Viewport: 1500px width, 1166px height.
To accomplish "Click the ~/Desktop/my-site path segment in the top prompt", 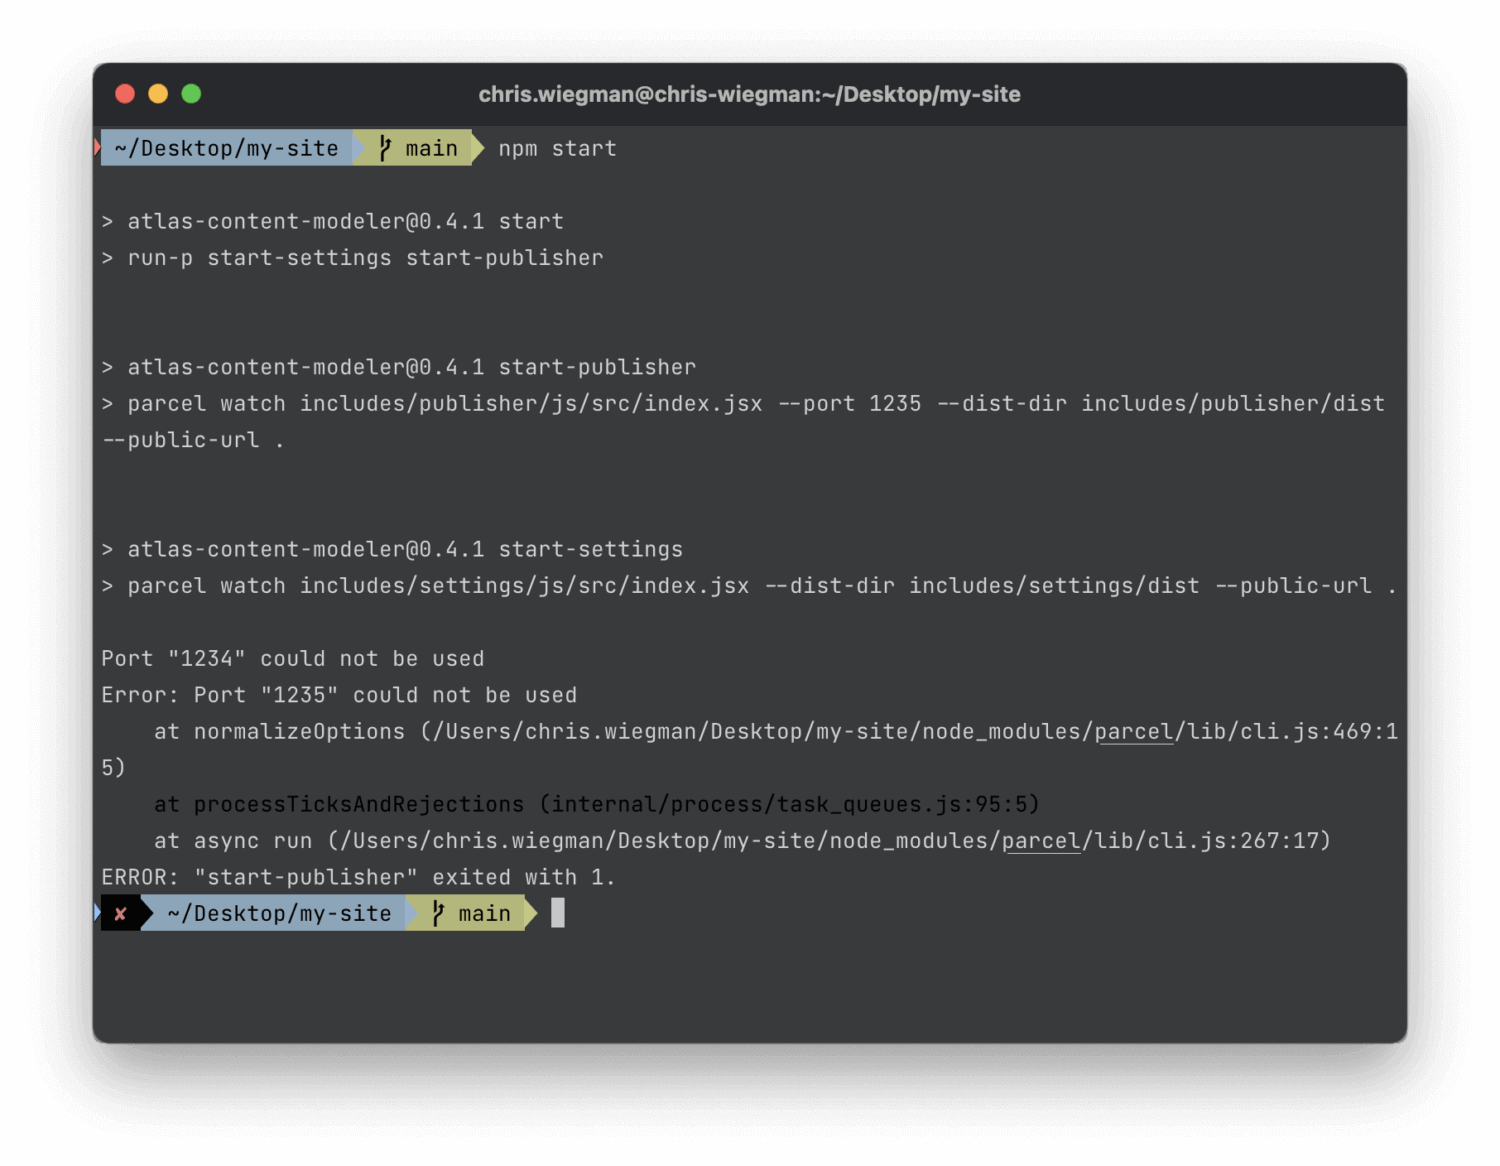I will pos(226,148).
